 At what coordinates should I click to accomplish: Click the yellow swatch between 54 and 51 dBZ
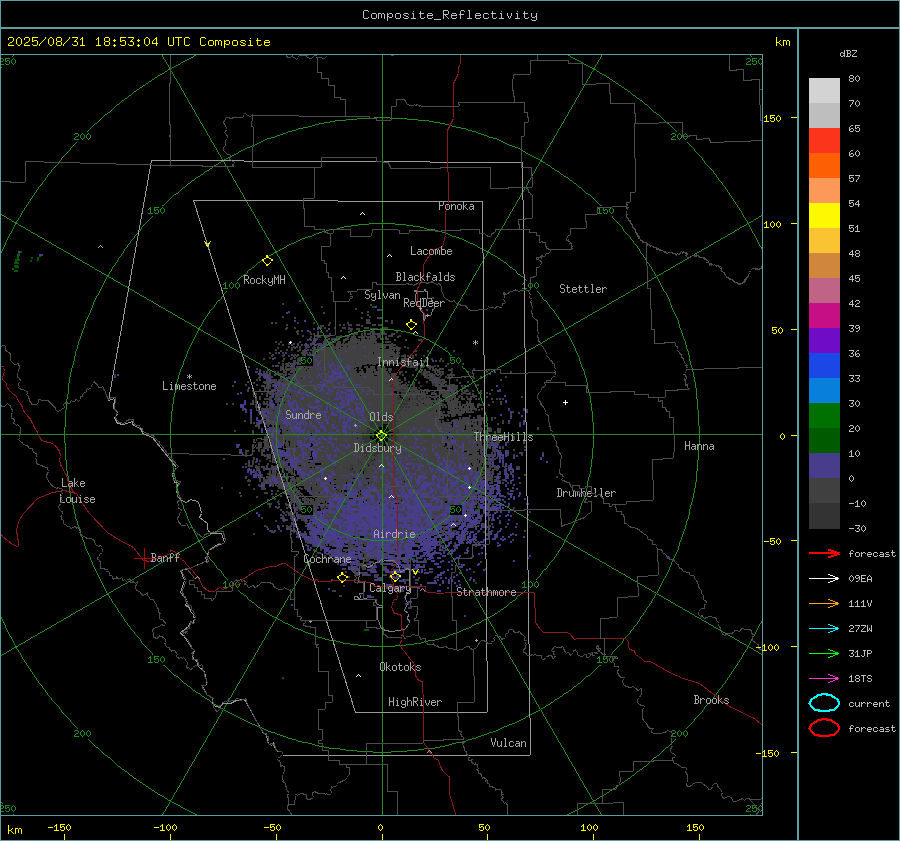pos(824,215)
